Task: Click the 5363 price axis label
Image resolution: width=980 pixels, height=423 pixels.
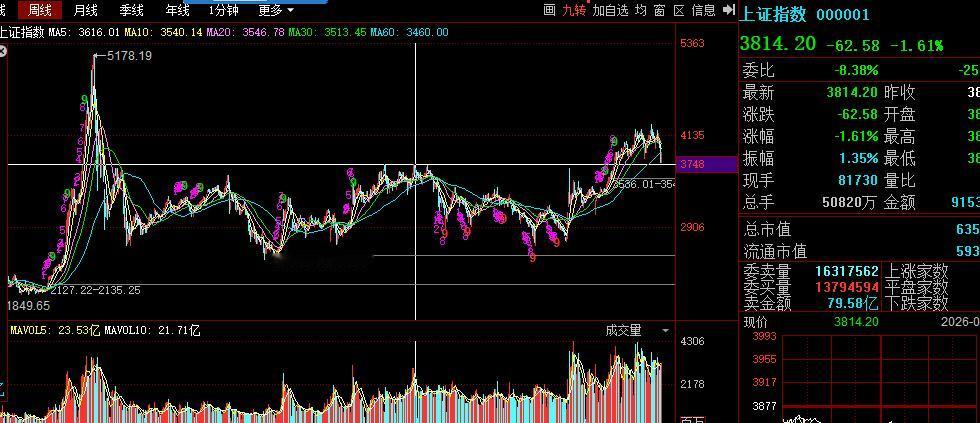Action: [692, 43]
